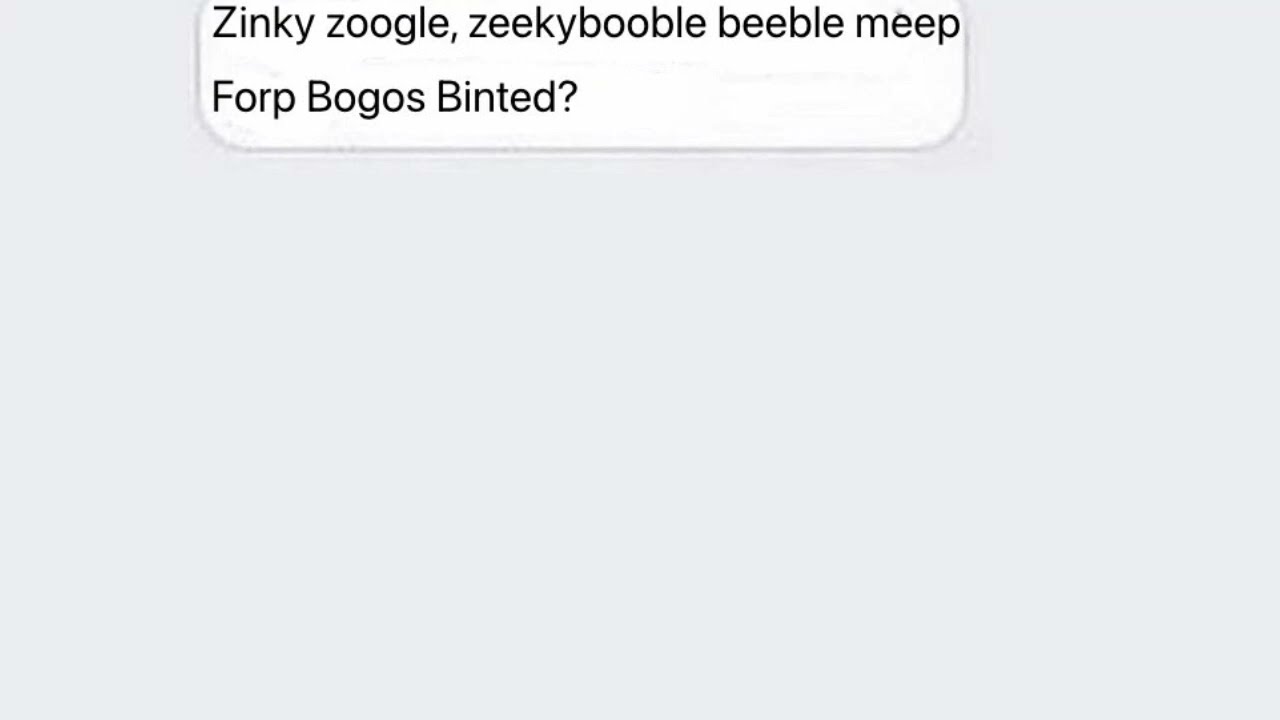The height and width of the screenshot is (720, 1280).
Task: Click the question mark after "Binted"
Action: (x=567, y=97)
